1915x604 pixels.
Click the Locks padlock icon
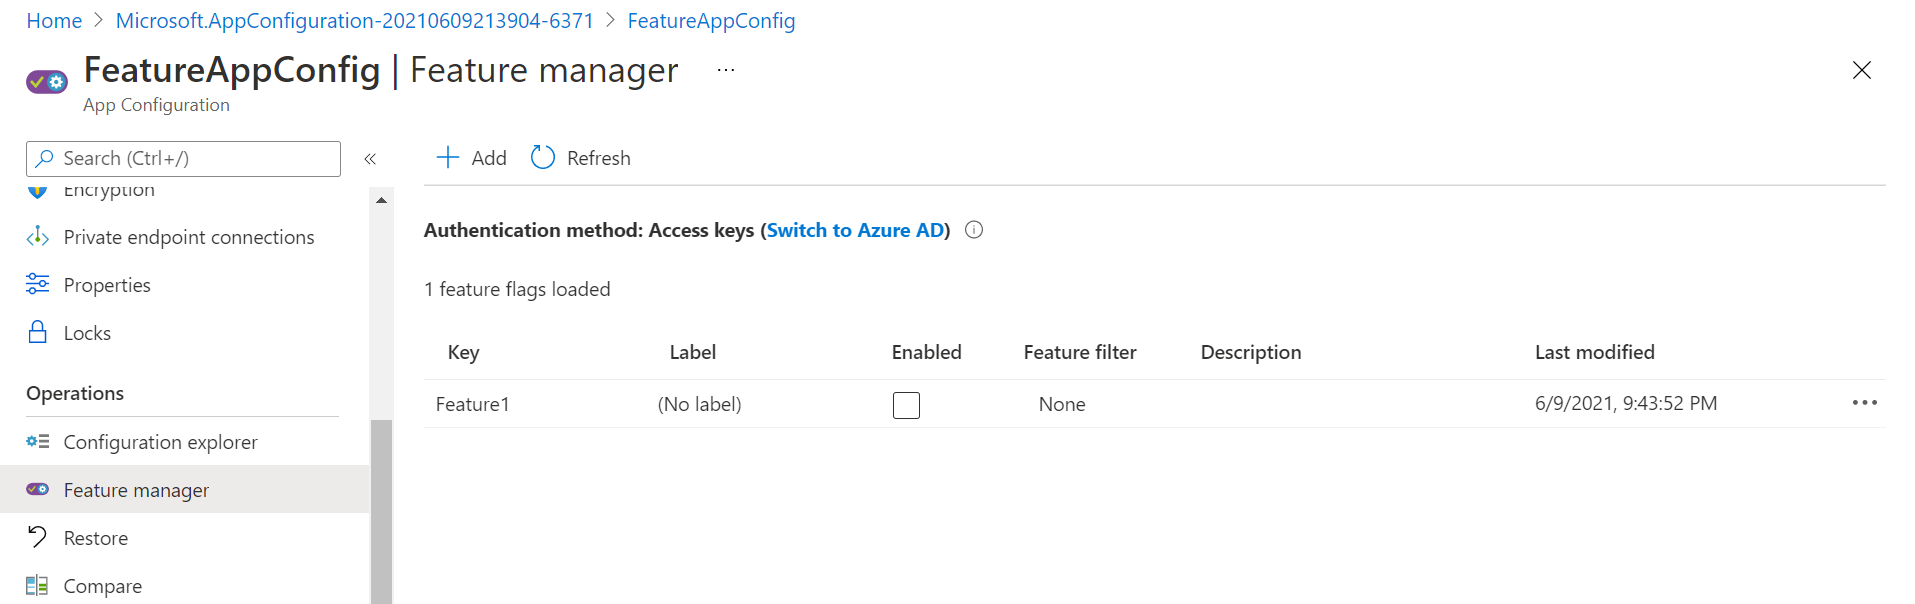pos(38,333)
